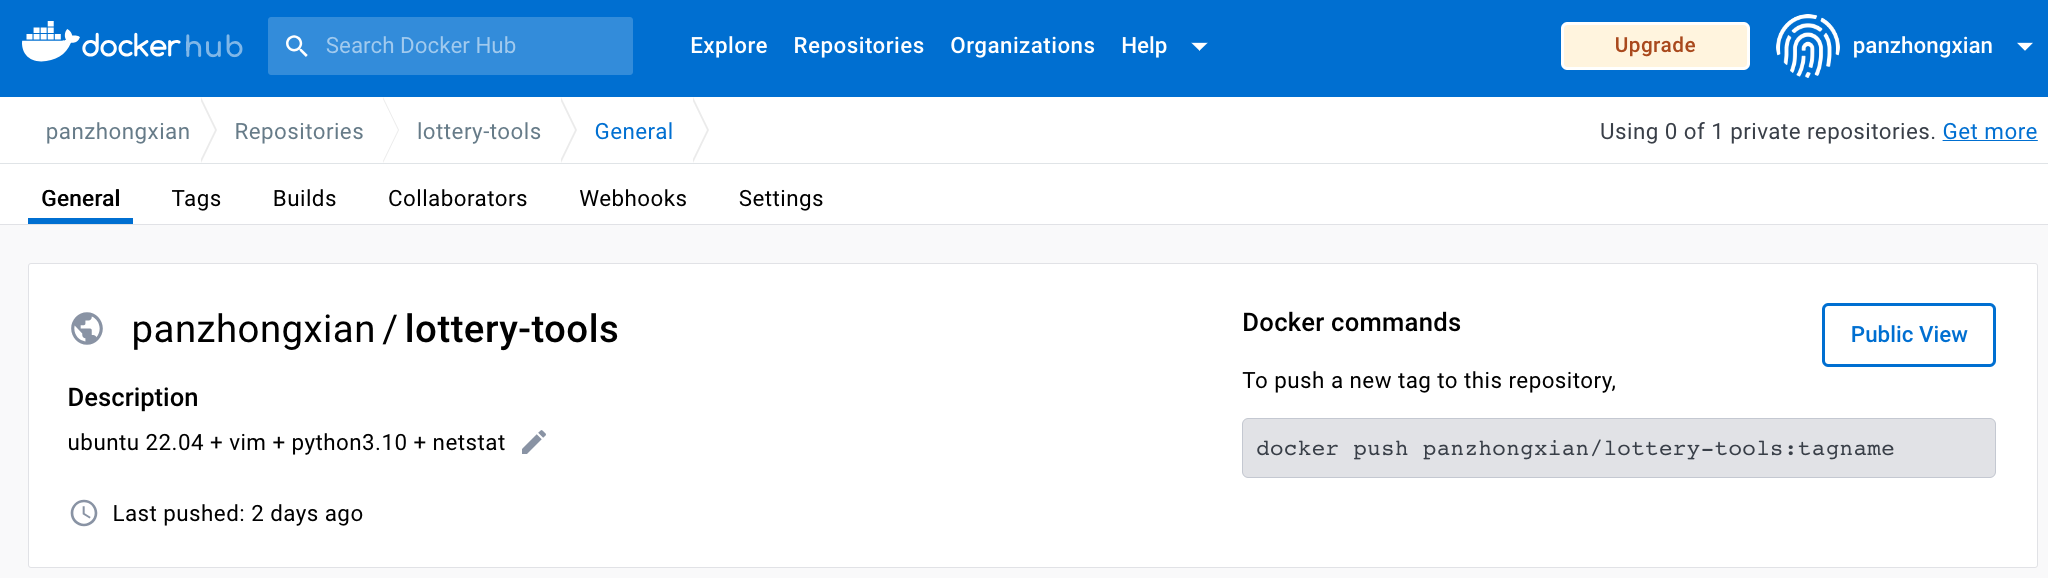Go to panzhongxian breadcrumb

point(118,131)
